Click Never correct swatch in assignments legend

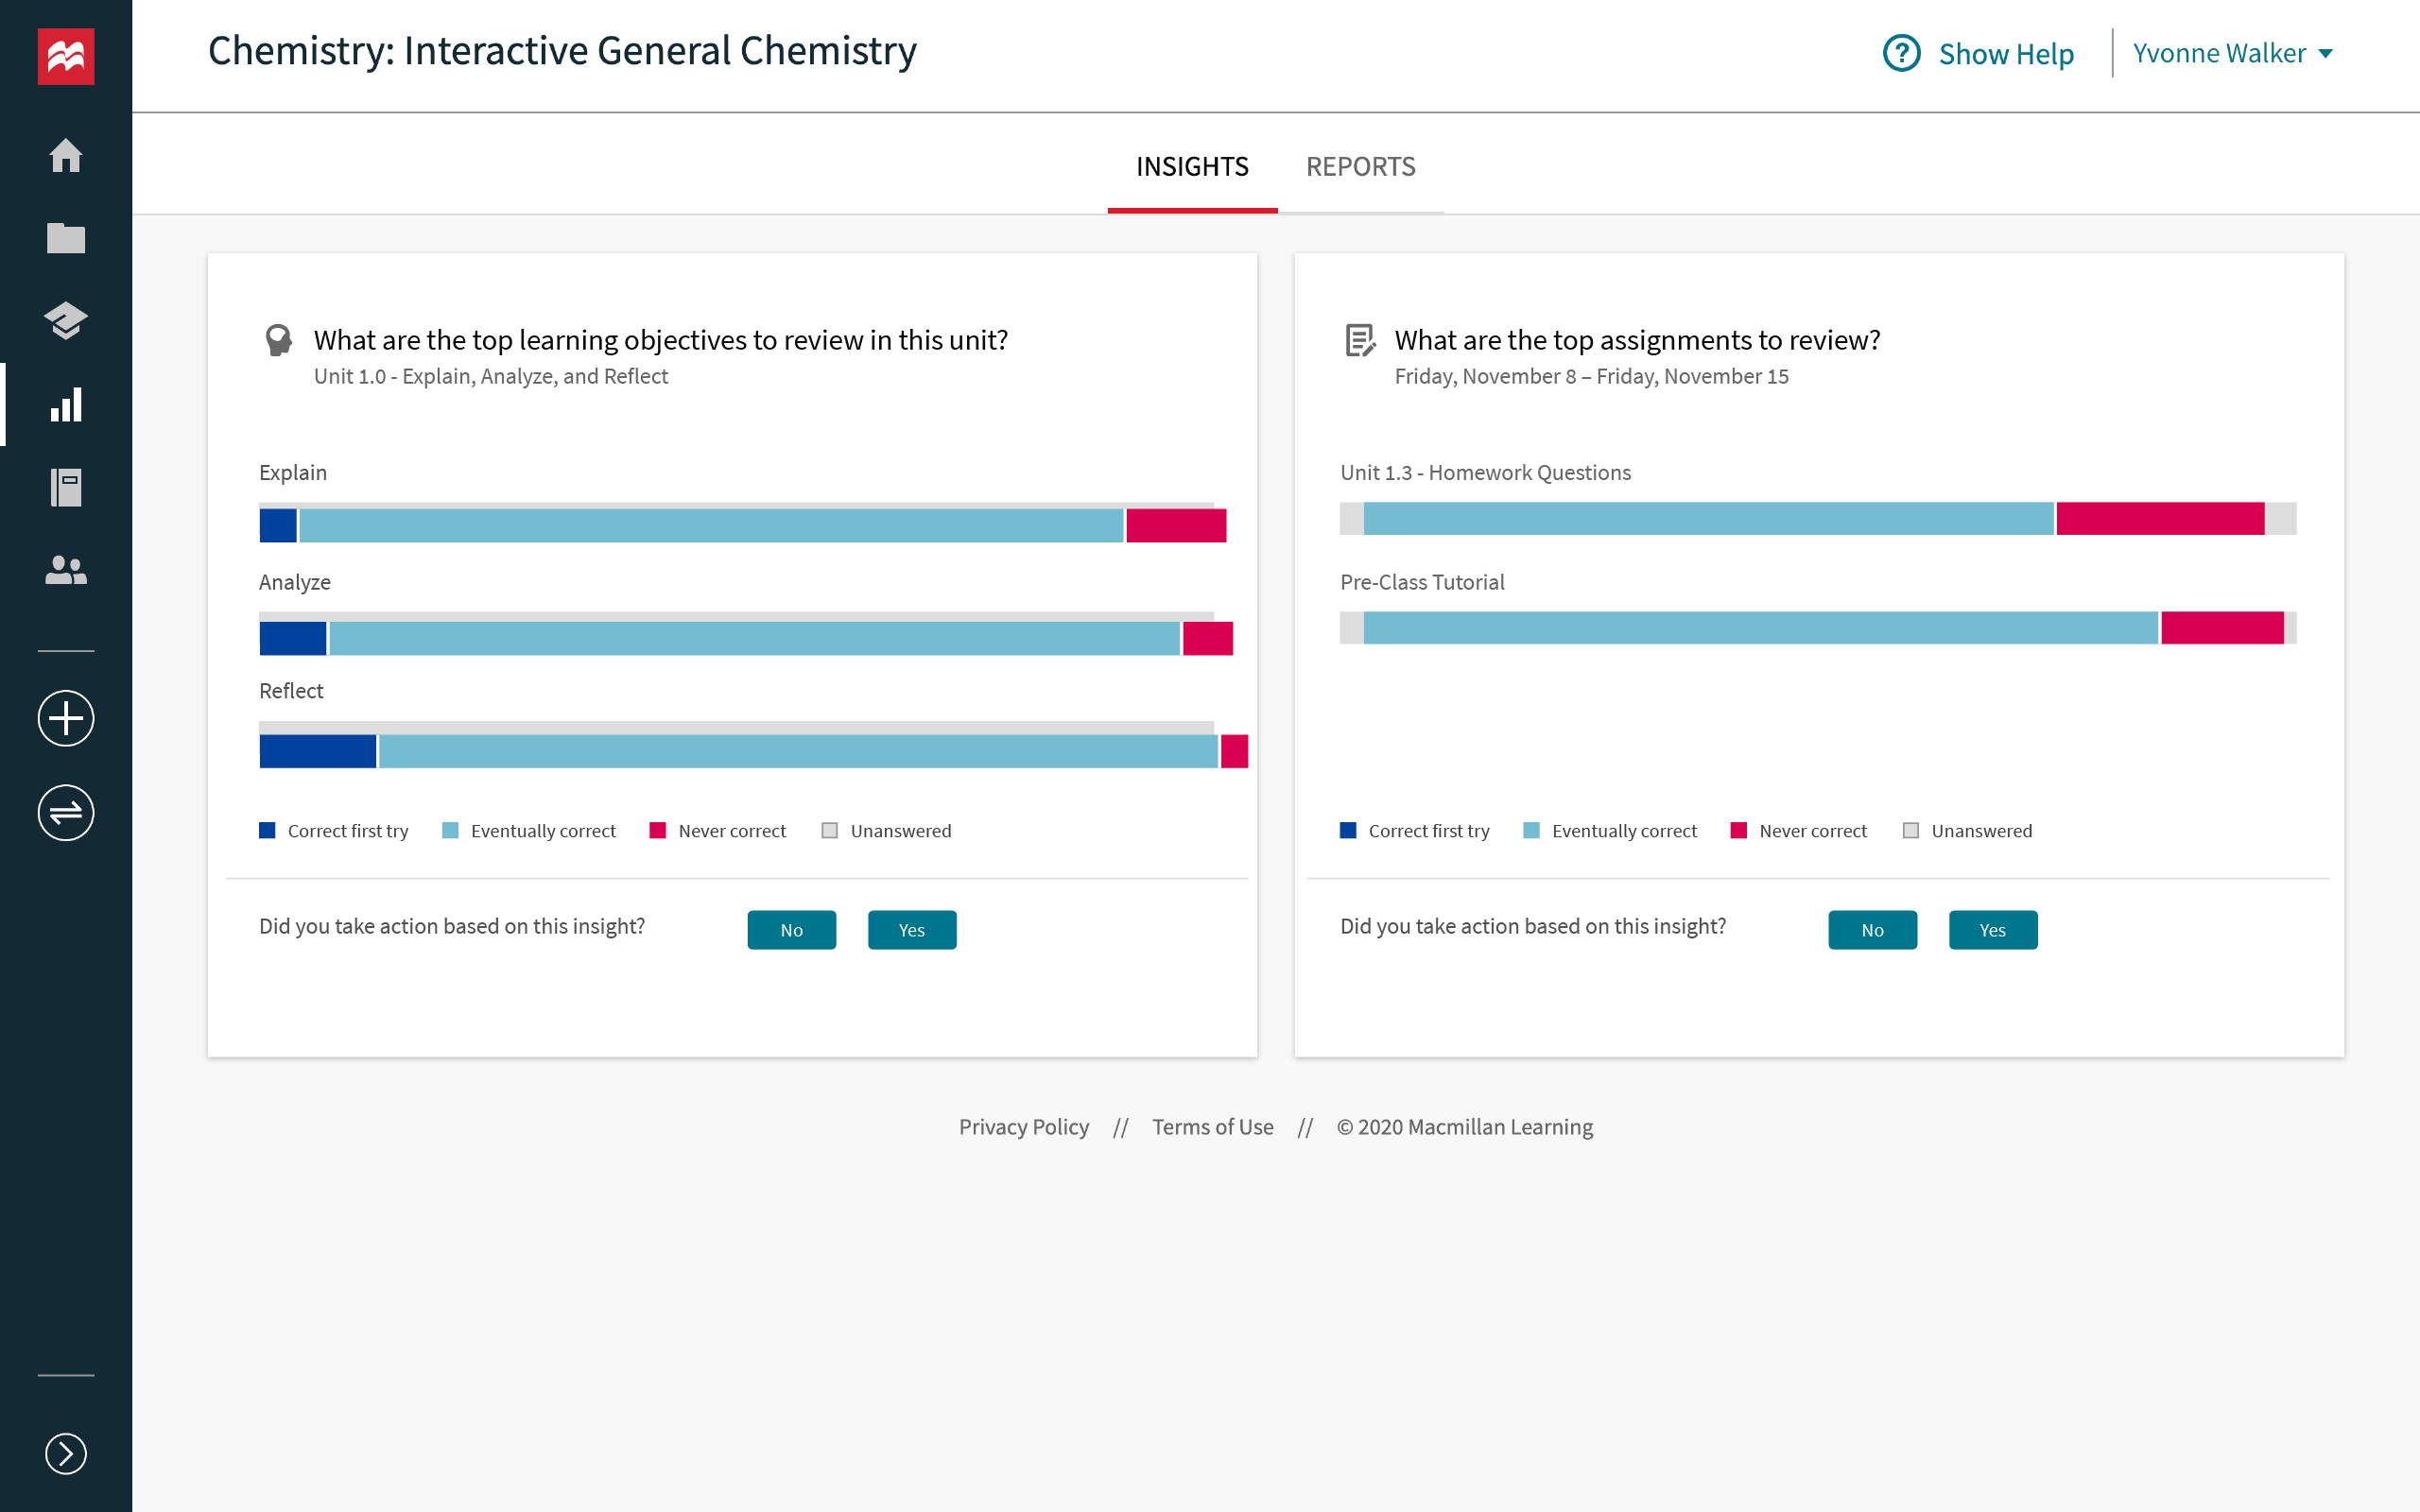1738,830
